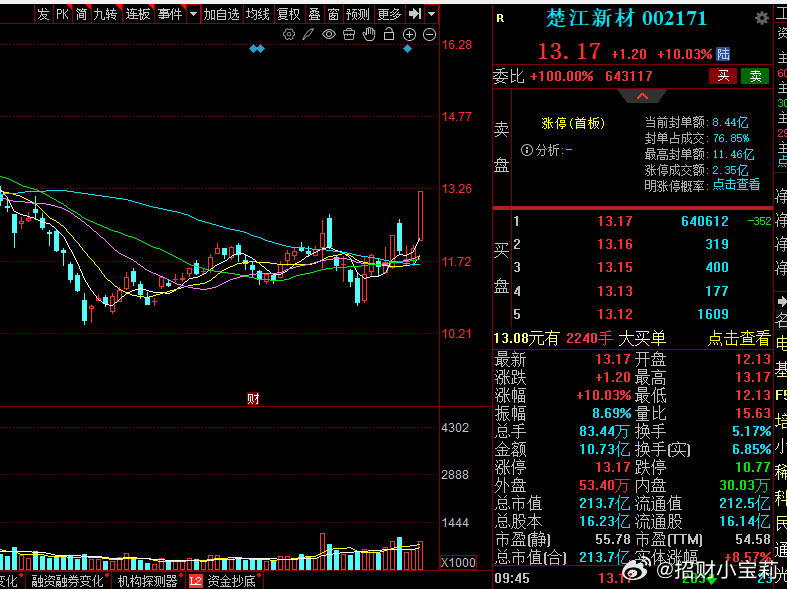787x589 pixels.
Task: Open the 预测 forecast tool
Action: tap(358, 14)
